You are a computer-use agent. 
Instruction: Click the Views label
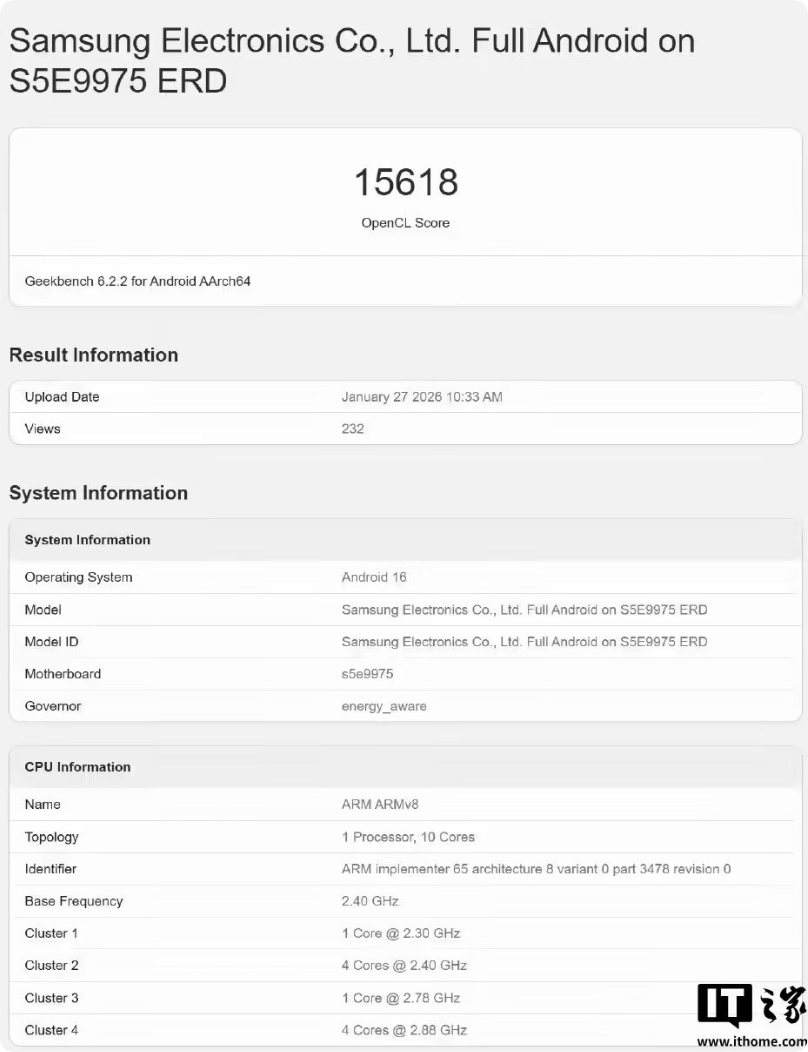click(x=42, y=429)
